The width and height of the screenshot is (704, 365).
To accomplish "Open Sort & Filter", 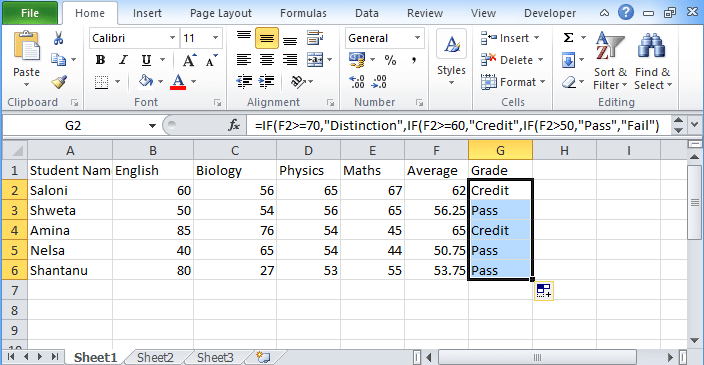I will point(610,60).
